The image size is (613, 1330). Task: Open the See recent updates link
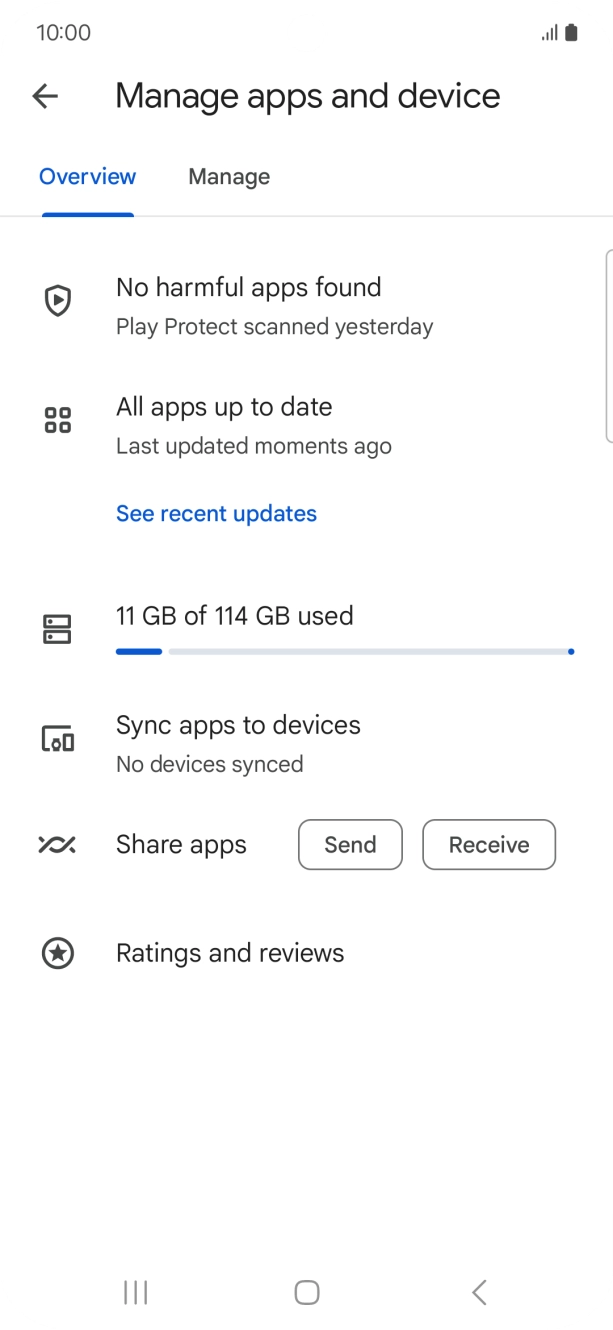click(216, 514)
